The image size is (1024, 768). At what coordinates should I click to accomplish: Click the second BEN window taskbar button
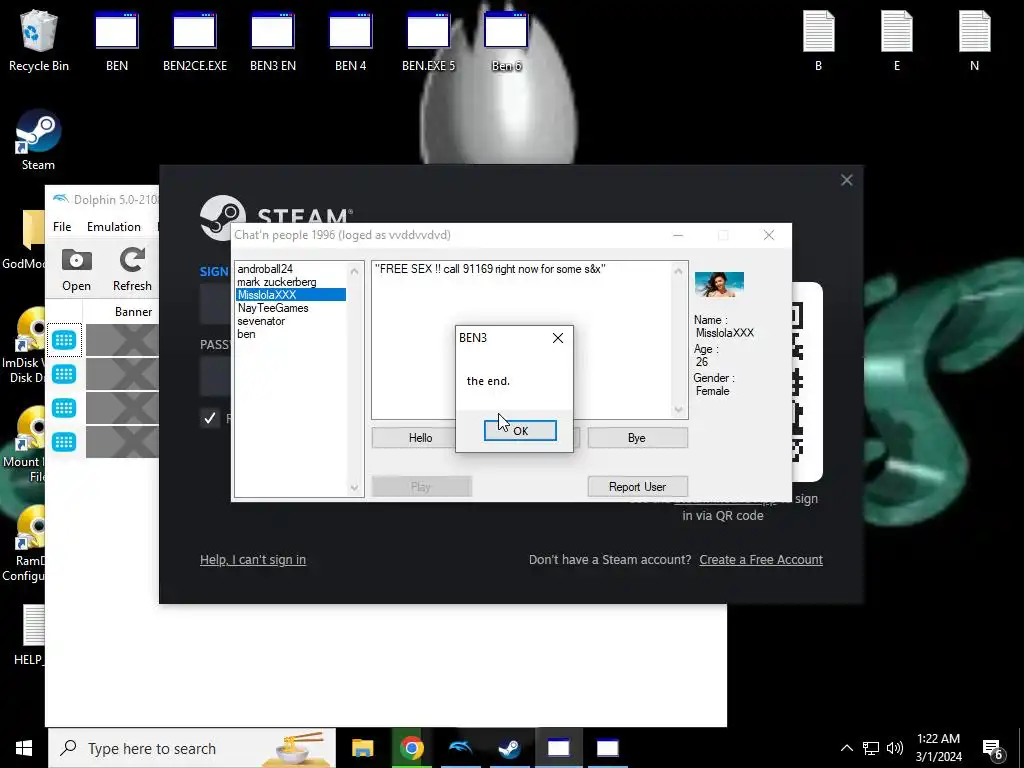tap(607, 748)
